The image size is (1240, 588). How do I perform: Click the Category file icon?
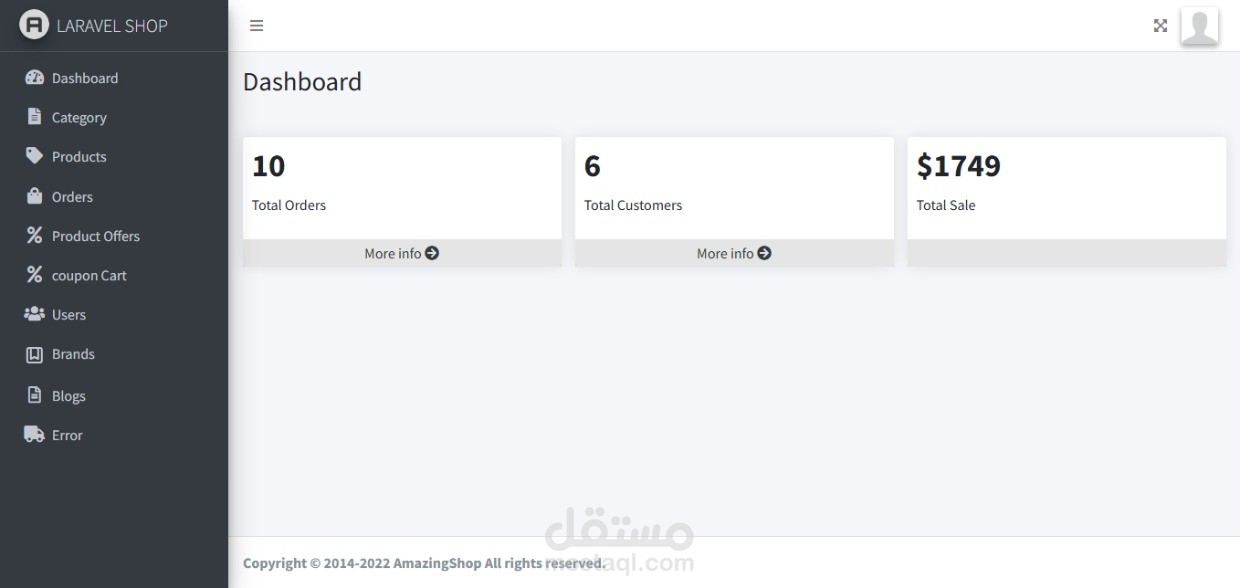[x=35, y=117]
